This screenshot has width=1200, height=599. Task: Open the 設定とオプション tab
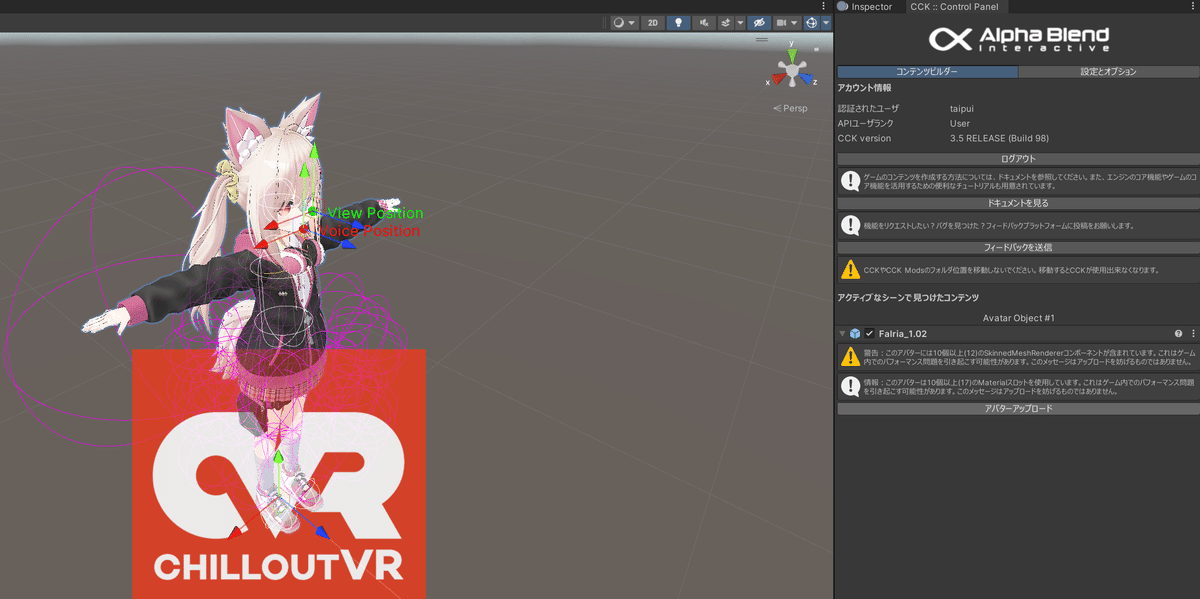(1108, 71)
